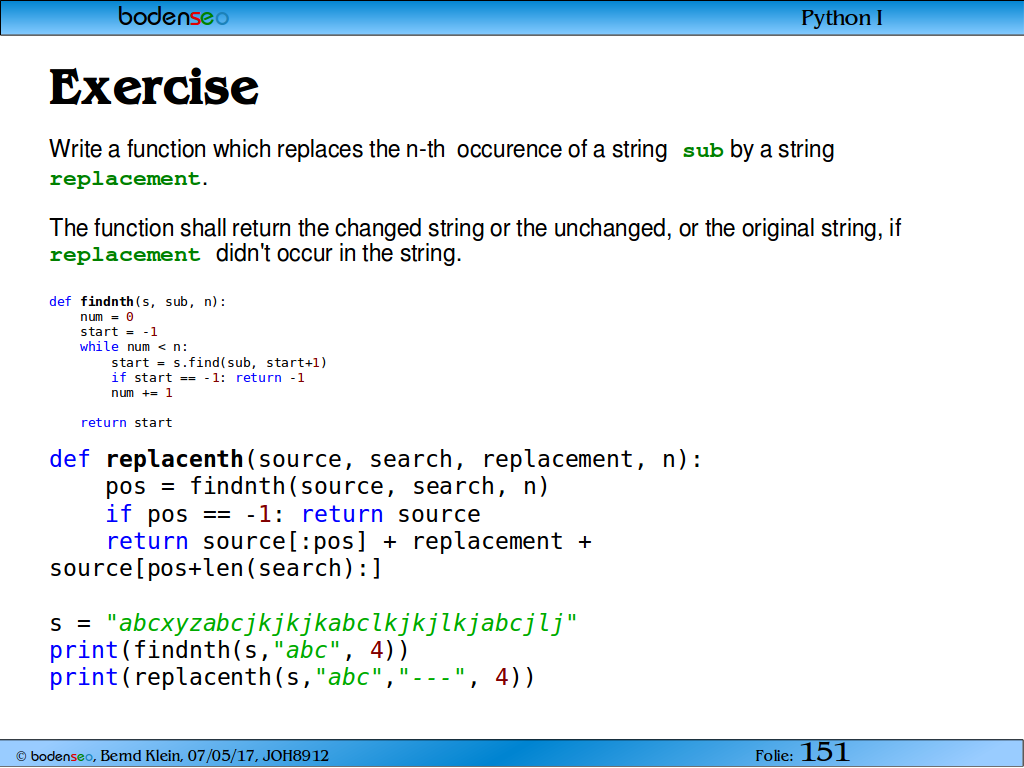Viewport: 1024px width, 768px height.
Task: Click the "Python I" header title
Action: pos(842,18)
